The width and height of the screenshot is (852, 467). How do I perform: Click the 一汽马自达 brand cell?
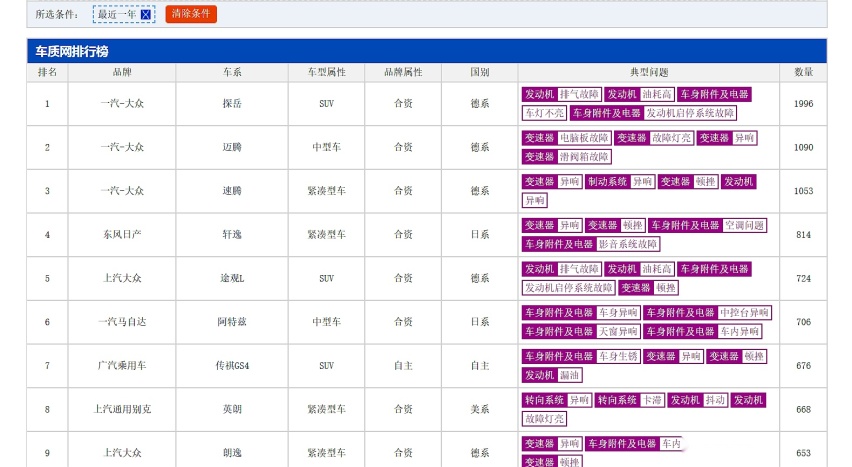tap(122, 322)
